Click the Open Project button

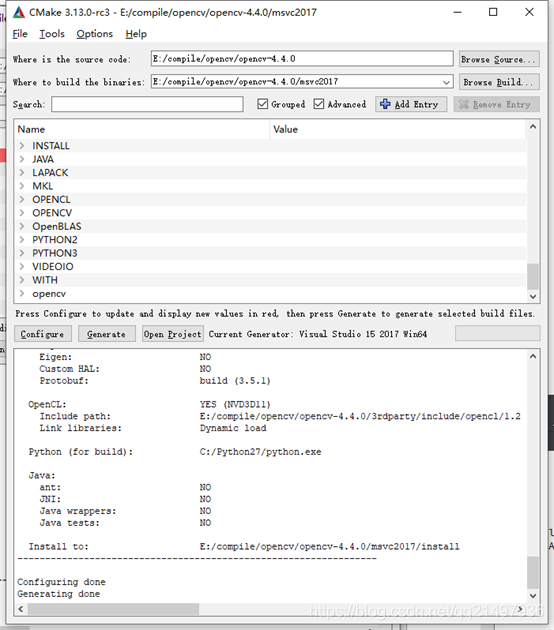click(x=173, y=334)
